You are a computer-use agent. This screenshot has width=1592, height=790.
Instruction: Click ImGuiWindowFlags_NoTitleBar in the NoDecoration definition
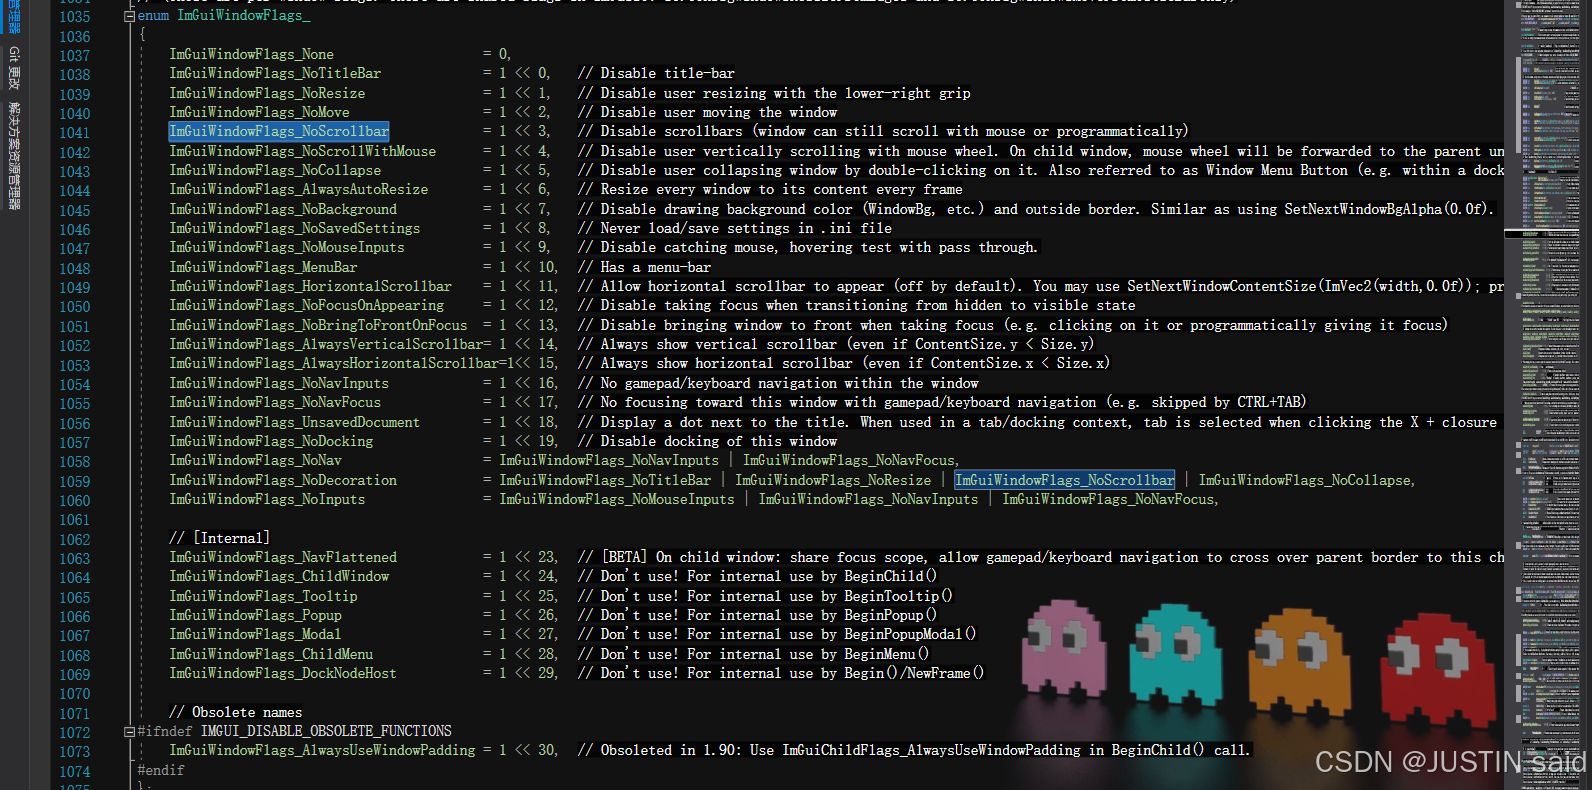pyautogui.click(x=605, y=480)
